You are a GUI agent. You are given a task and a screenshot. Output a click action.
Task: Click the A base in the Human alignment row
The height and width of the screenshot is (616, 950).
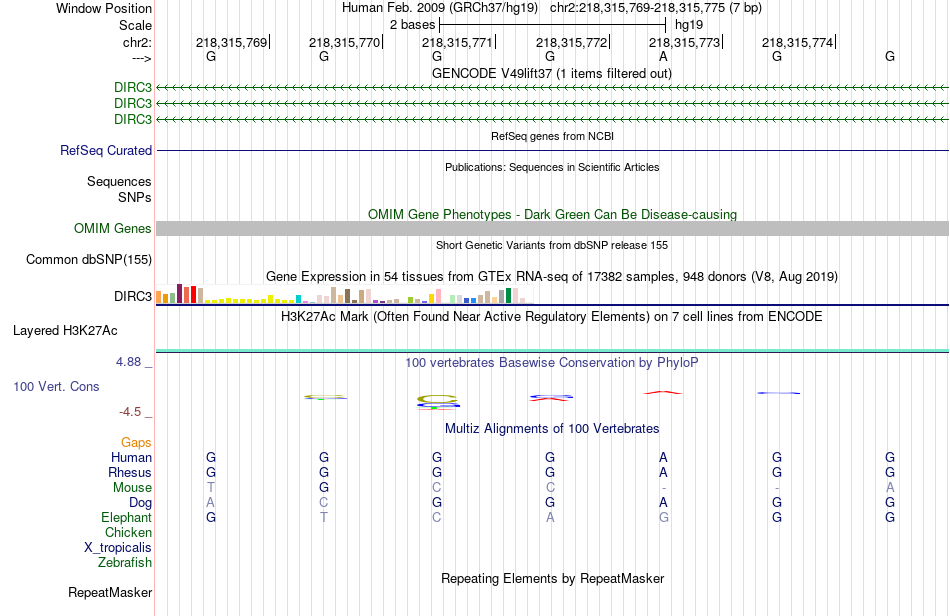[x=663, y=457]
